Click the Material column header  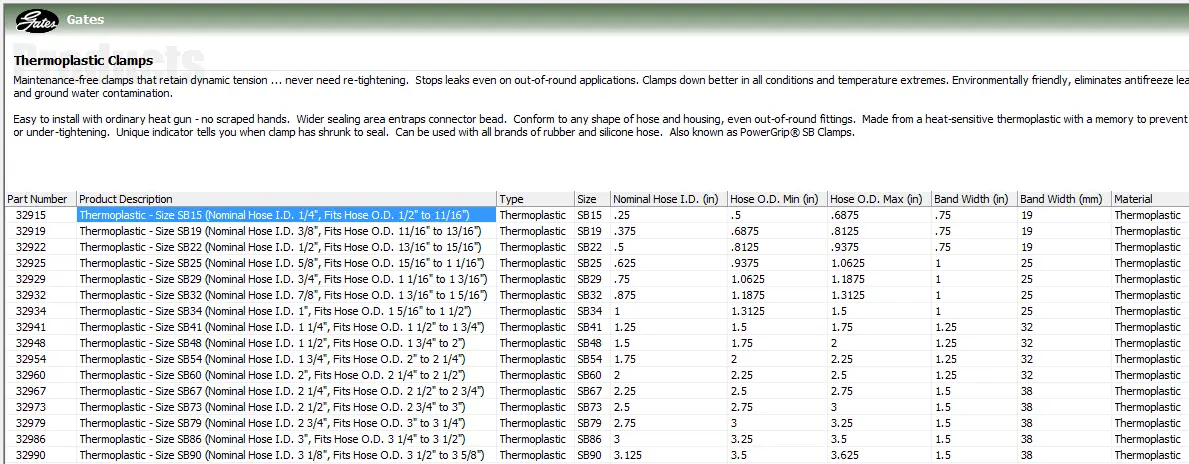point(1150,199)
